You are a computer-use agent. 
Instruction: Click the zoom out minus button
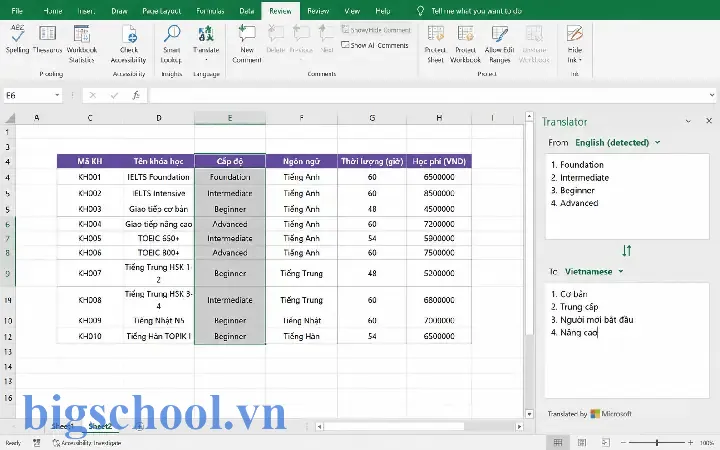(x=623, y=443)
